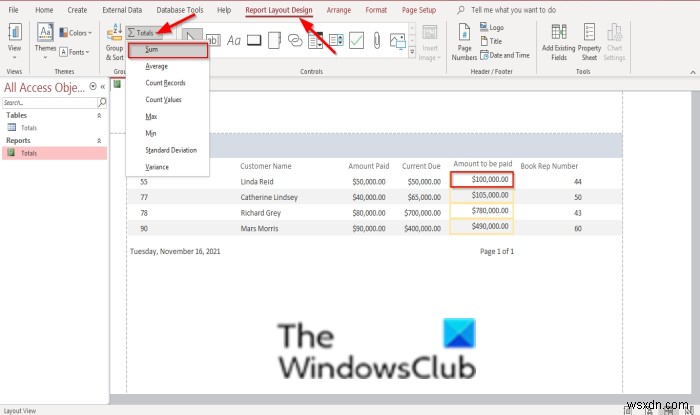Choose Standard Deviation from the Totals menu

[168, 150]
